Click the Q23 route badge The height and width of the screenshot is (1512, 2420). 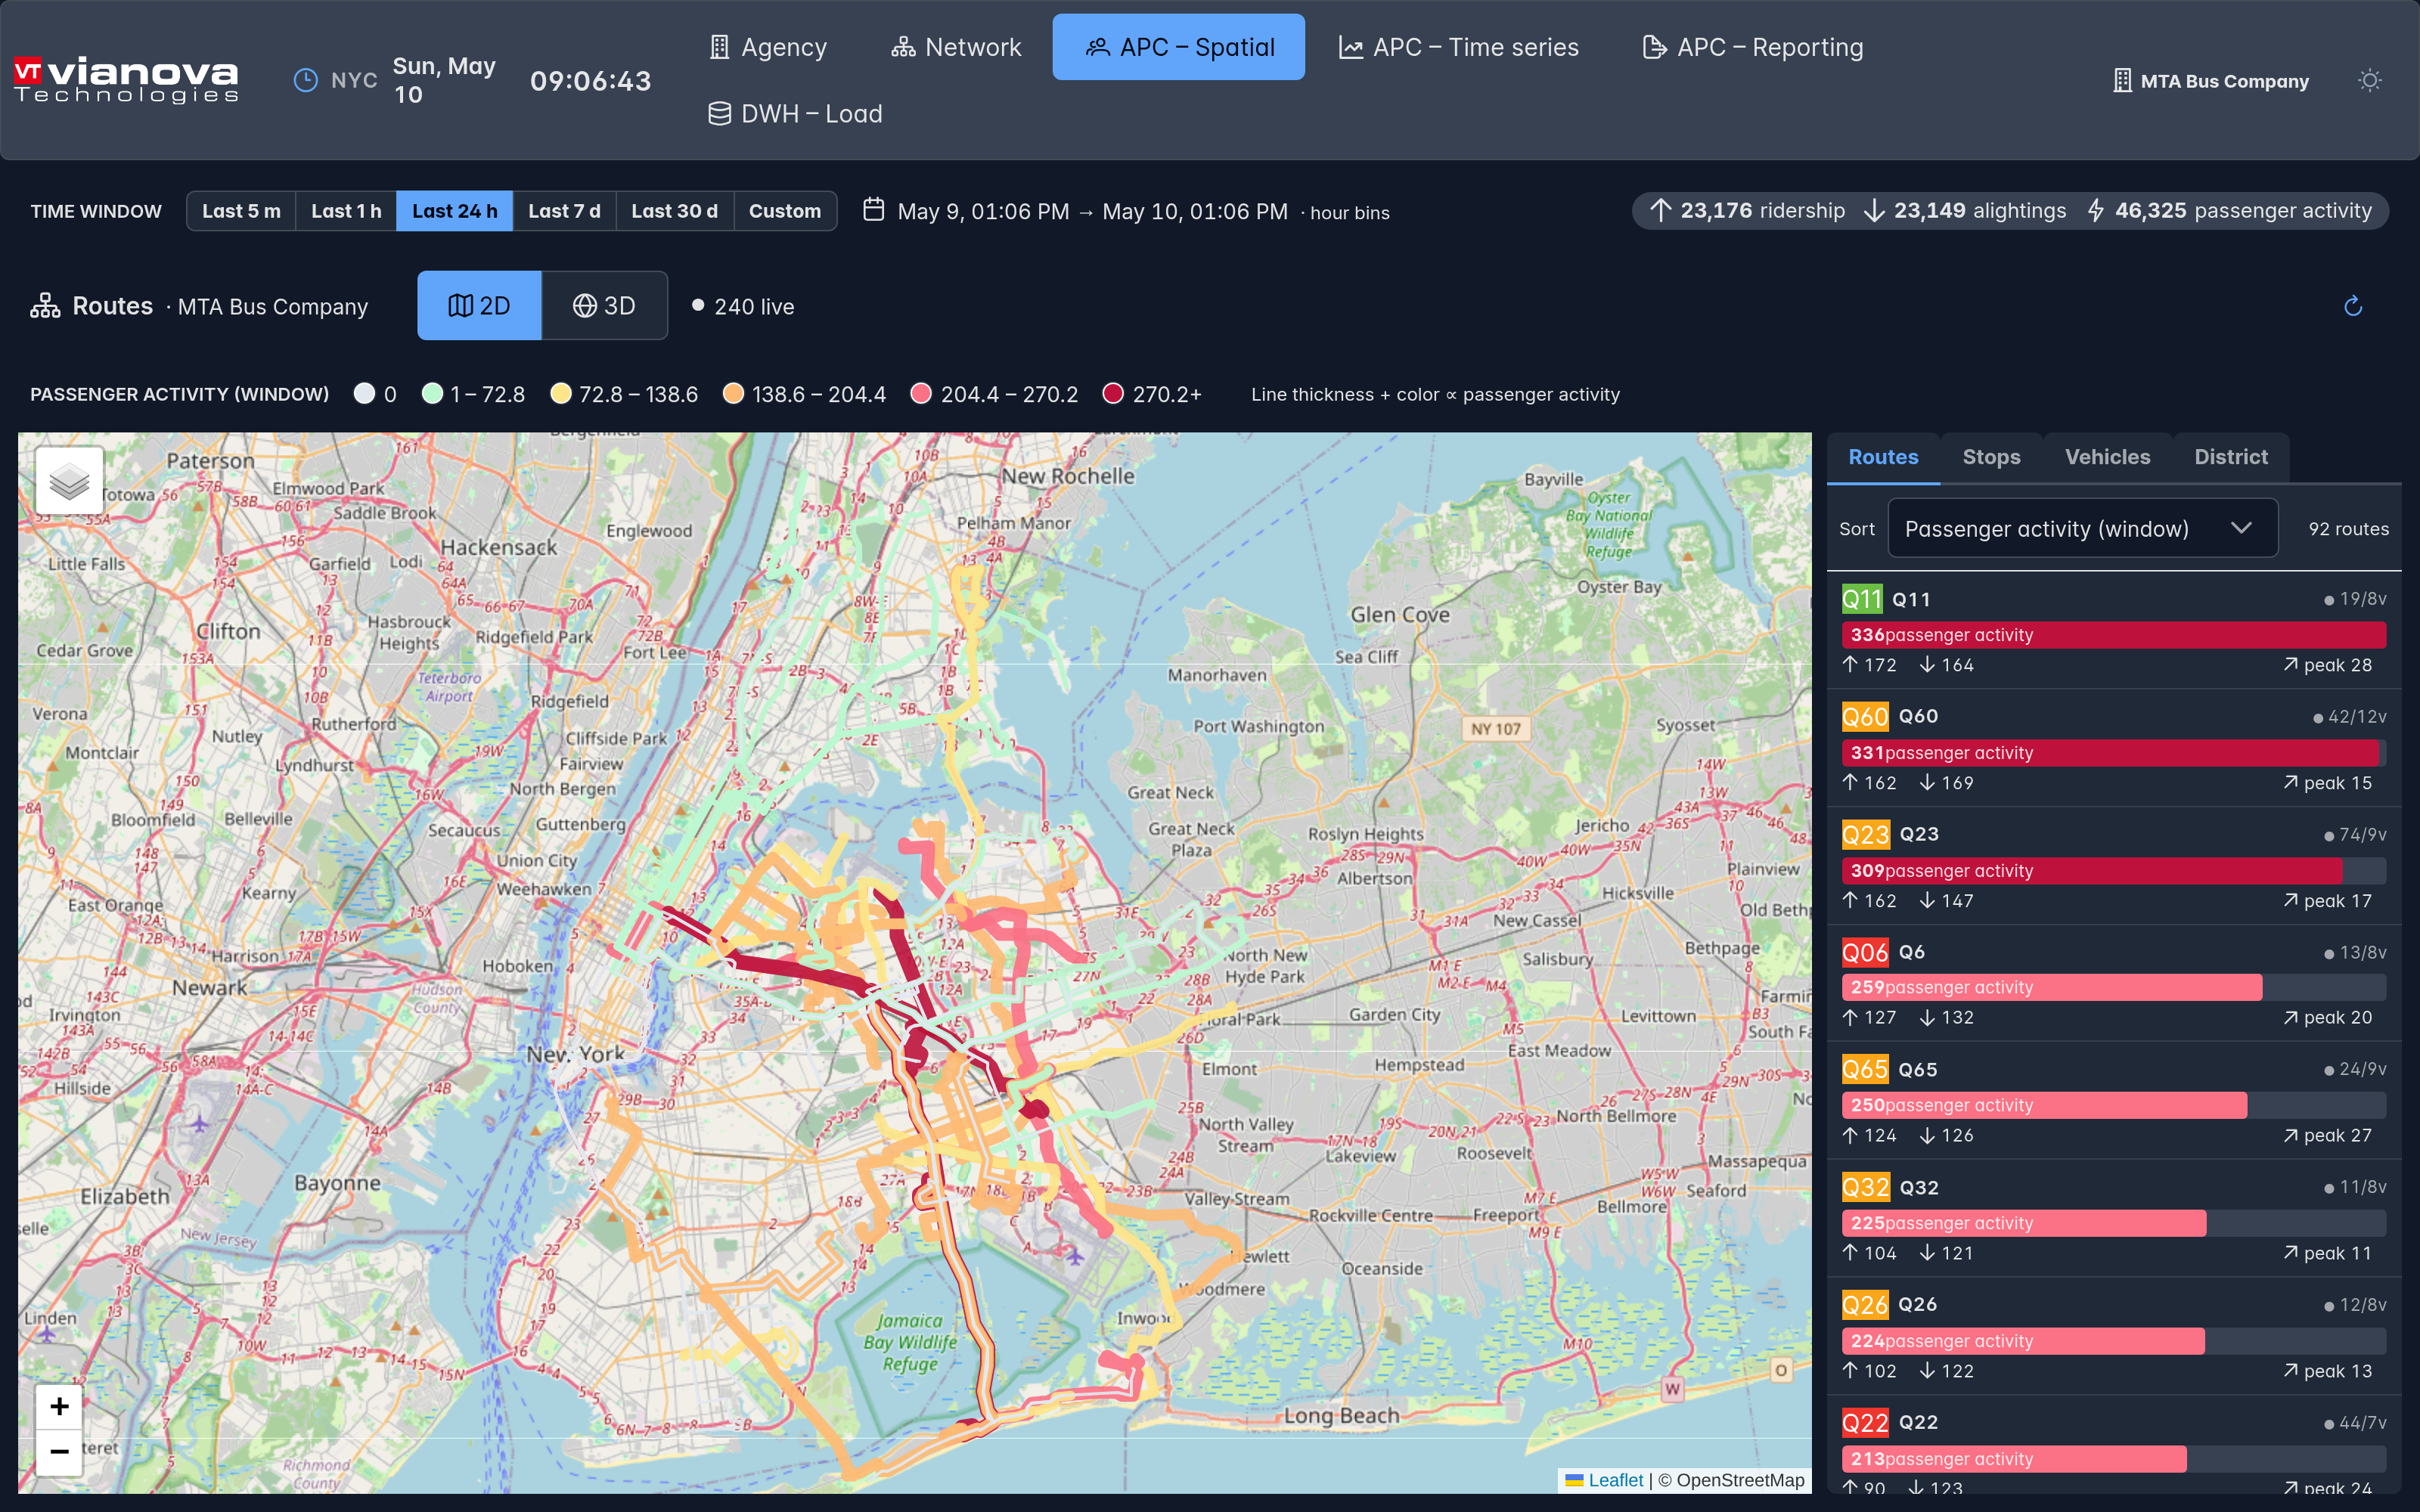(1865, 834)
